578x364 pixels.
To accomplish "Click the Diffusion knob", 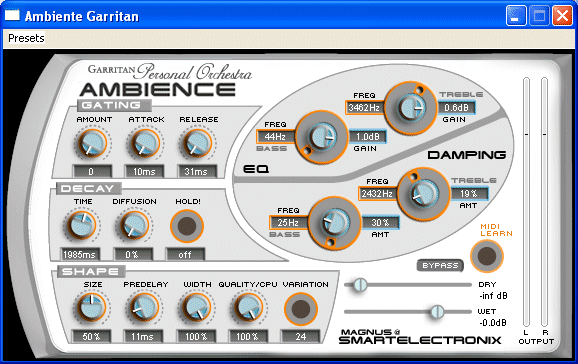I will point(133,225).
